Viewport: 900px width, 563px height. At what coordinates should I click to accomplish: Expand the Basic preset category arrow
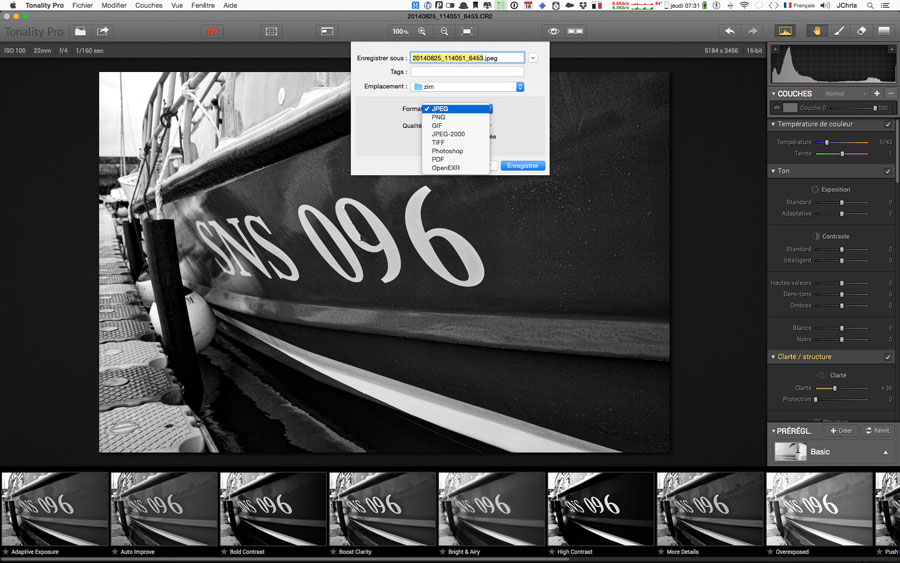click(886, 452)
